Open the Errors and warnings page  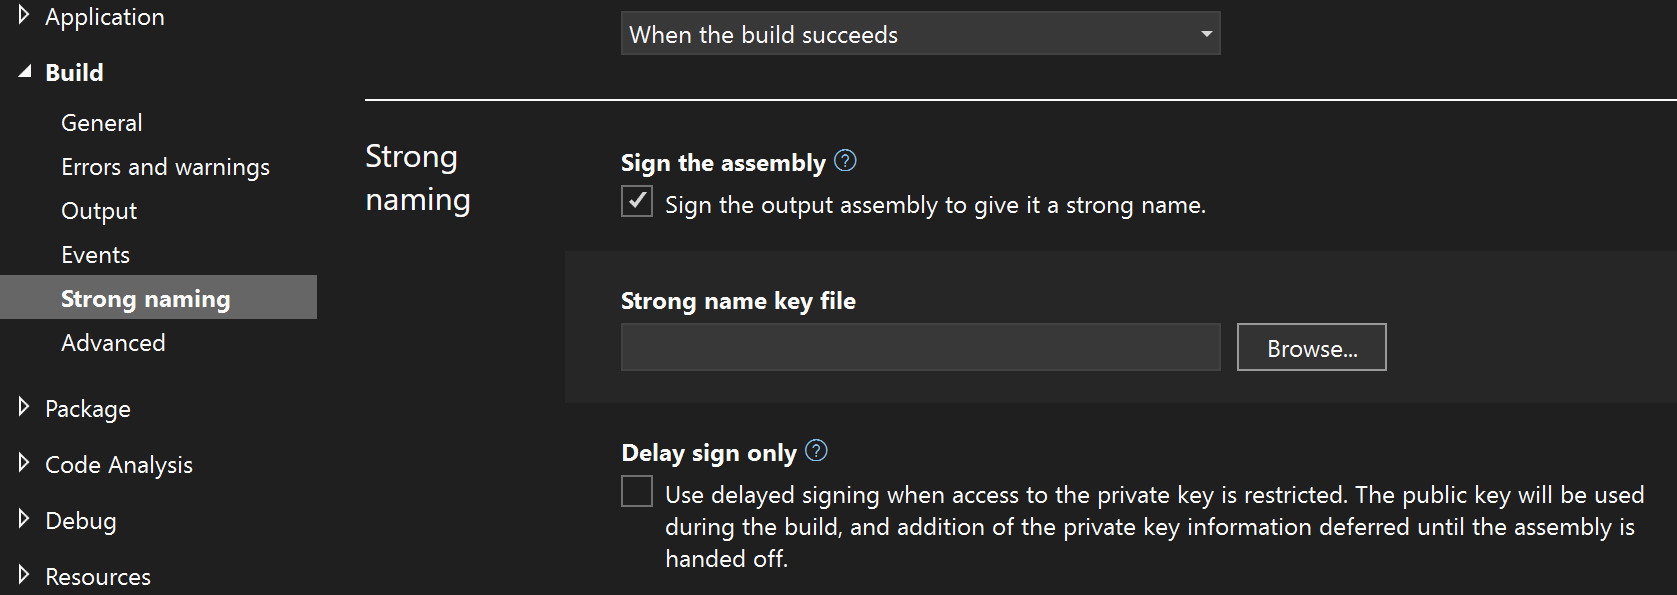pyautogui.click(x=165, y=166)
